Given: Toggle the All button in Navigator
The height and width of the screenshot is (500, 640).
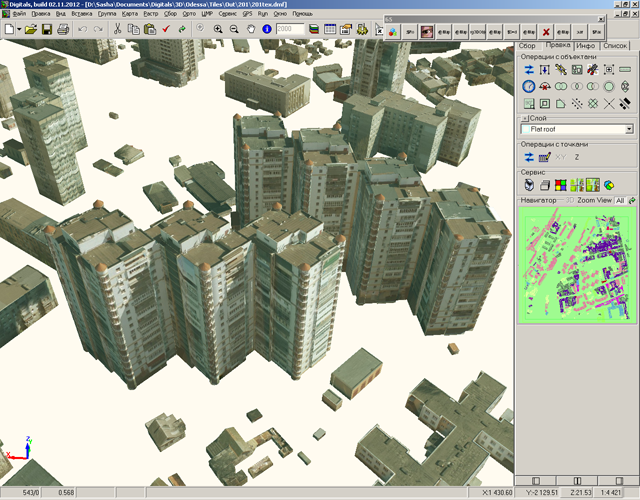Looking at the screenshot, I should 620,201.
